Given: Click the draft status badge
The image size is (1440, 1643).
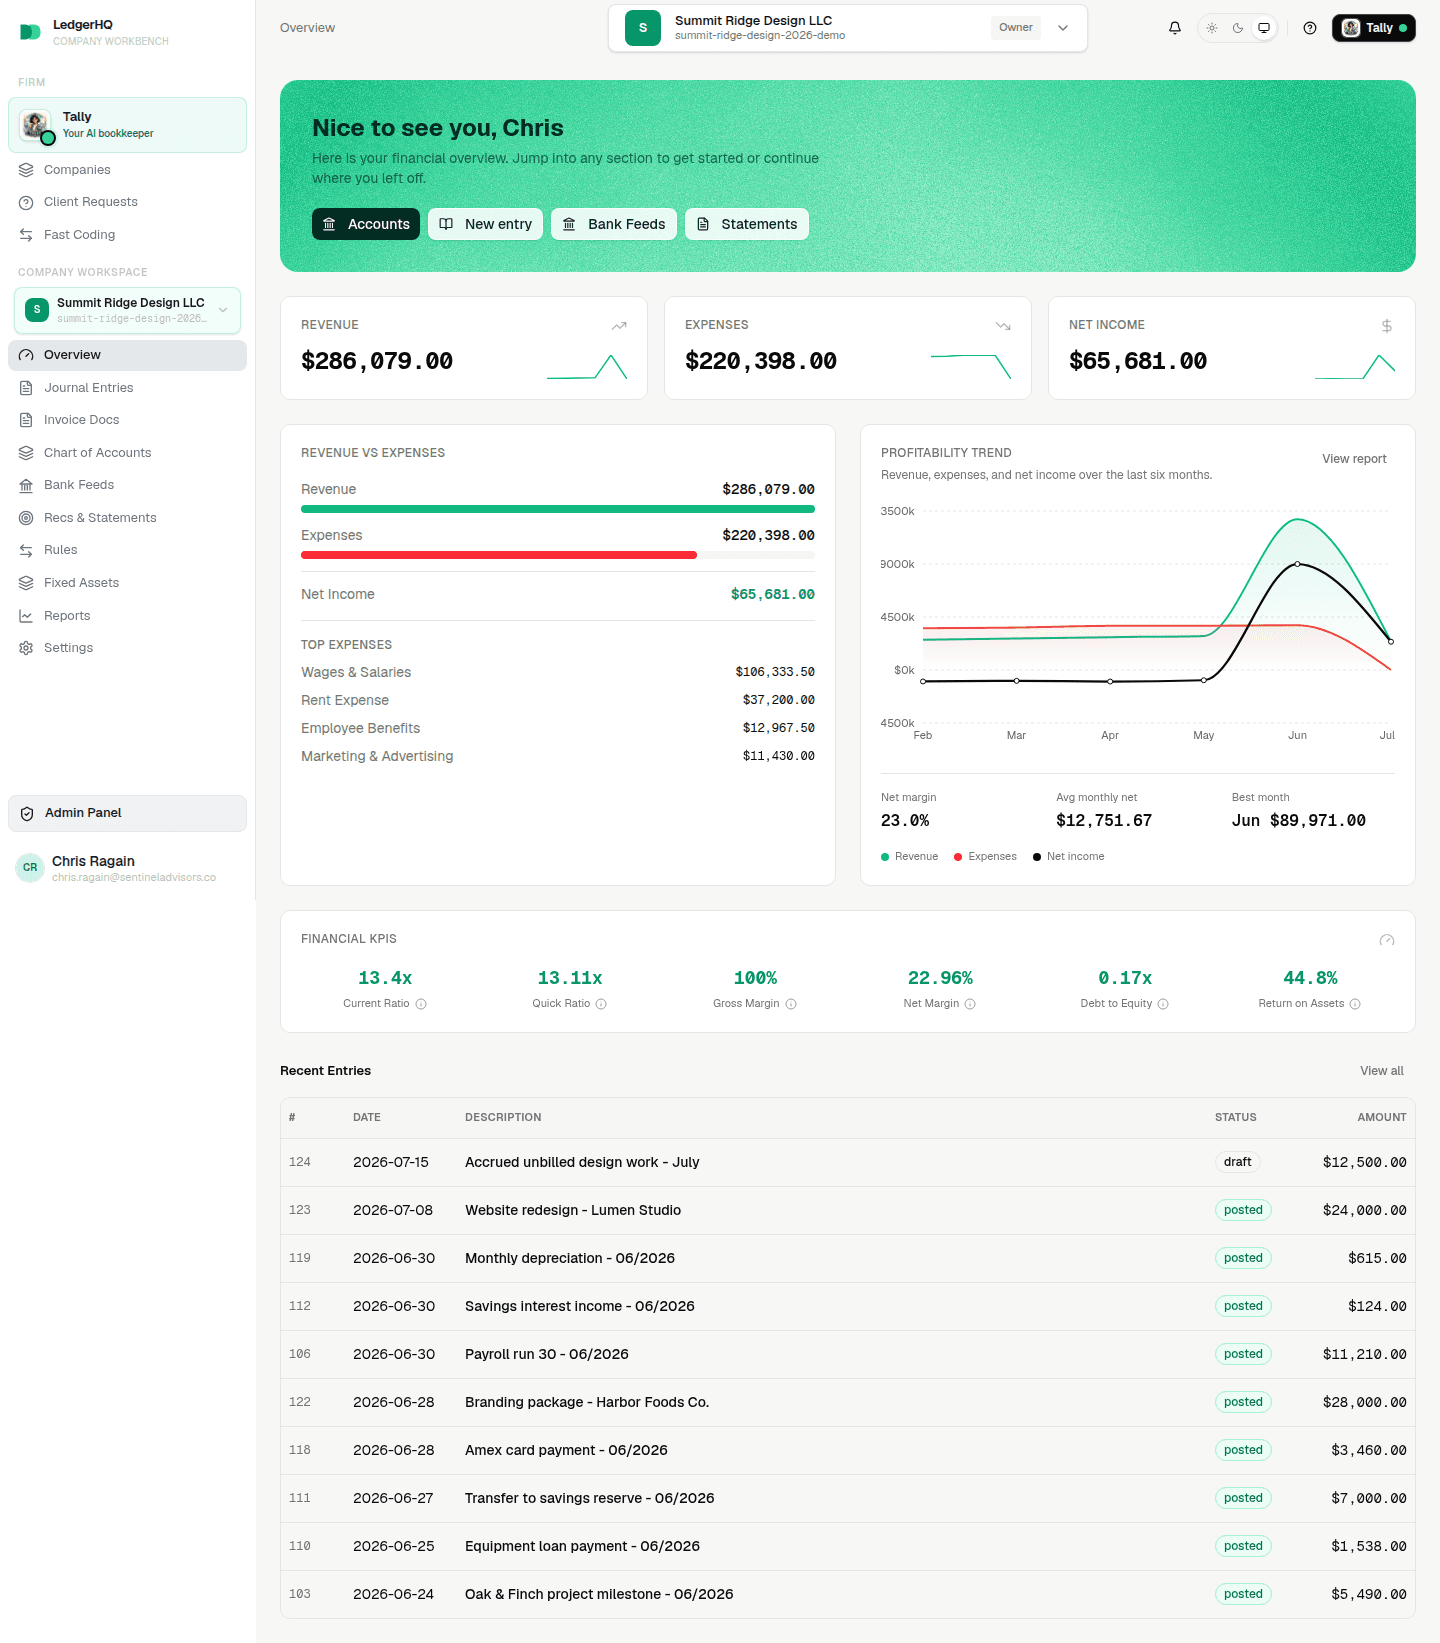Looking at the screenshot, I should 1237,1162.
